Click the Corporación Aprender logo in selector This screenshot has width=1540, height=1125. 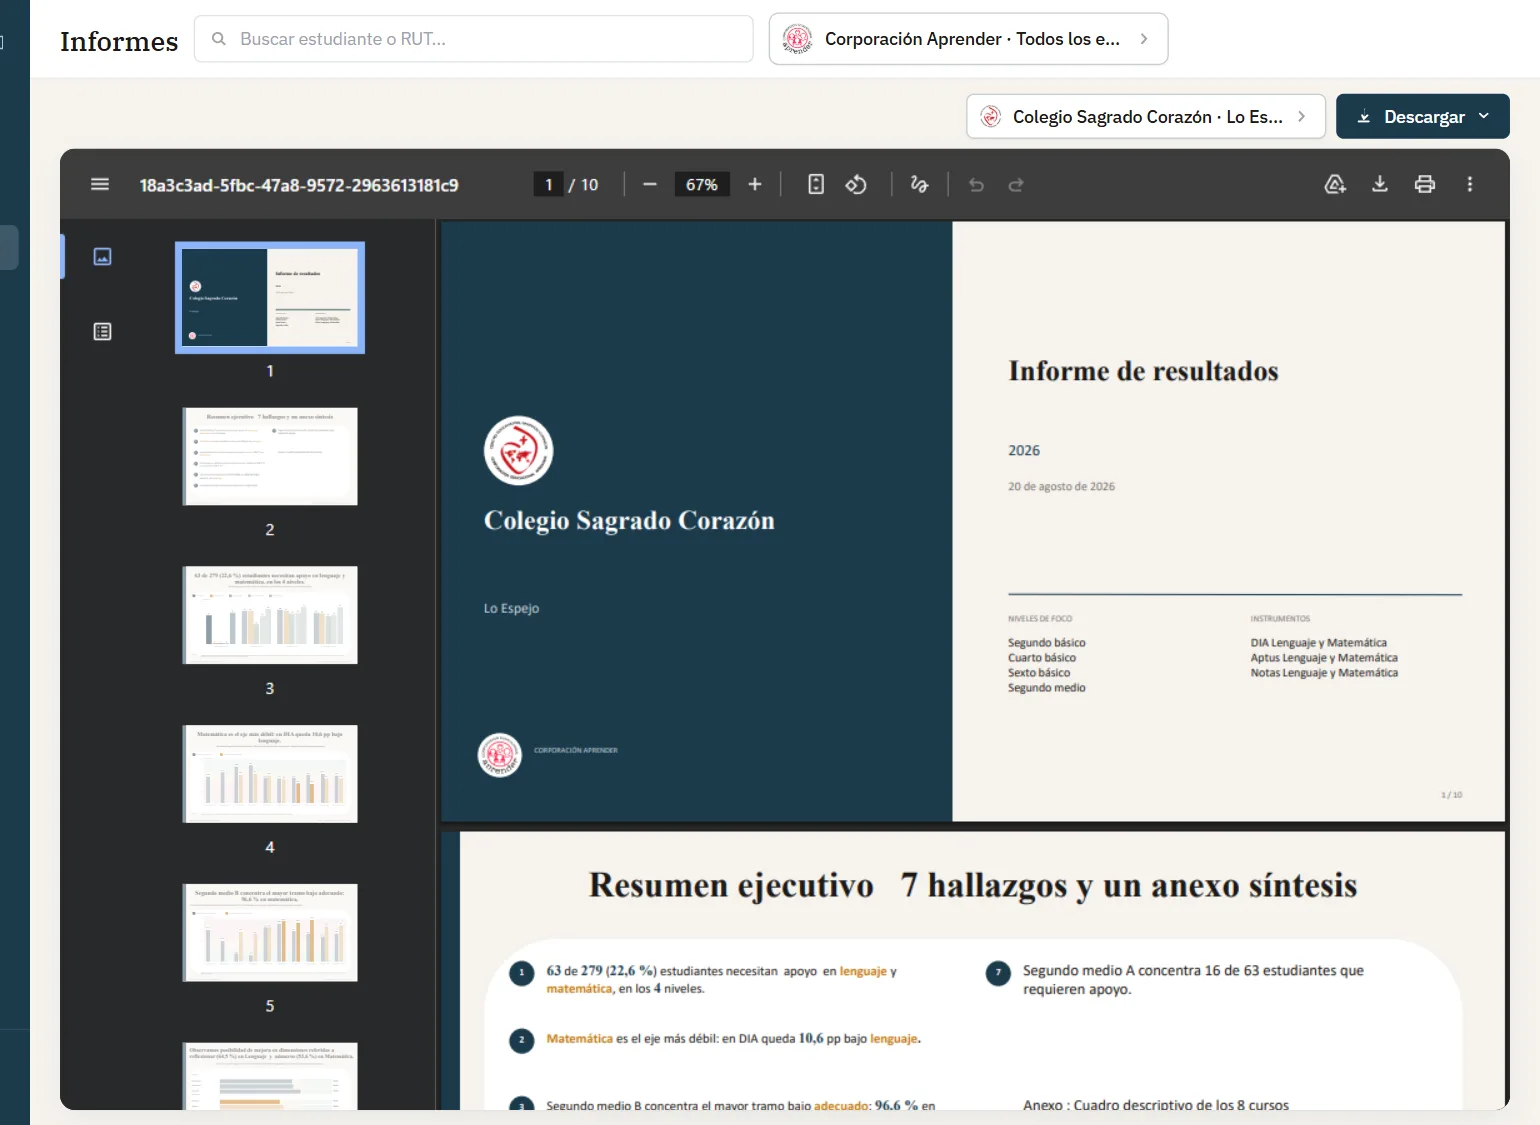coord(797,39)
